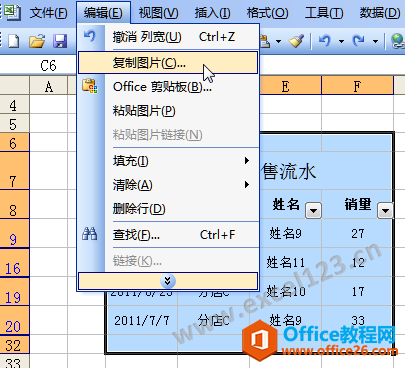Choose 粘贴图片(P) menu entry
This screenshot has width=405, height=368.
(168, 111)
